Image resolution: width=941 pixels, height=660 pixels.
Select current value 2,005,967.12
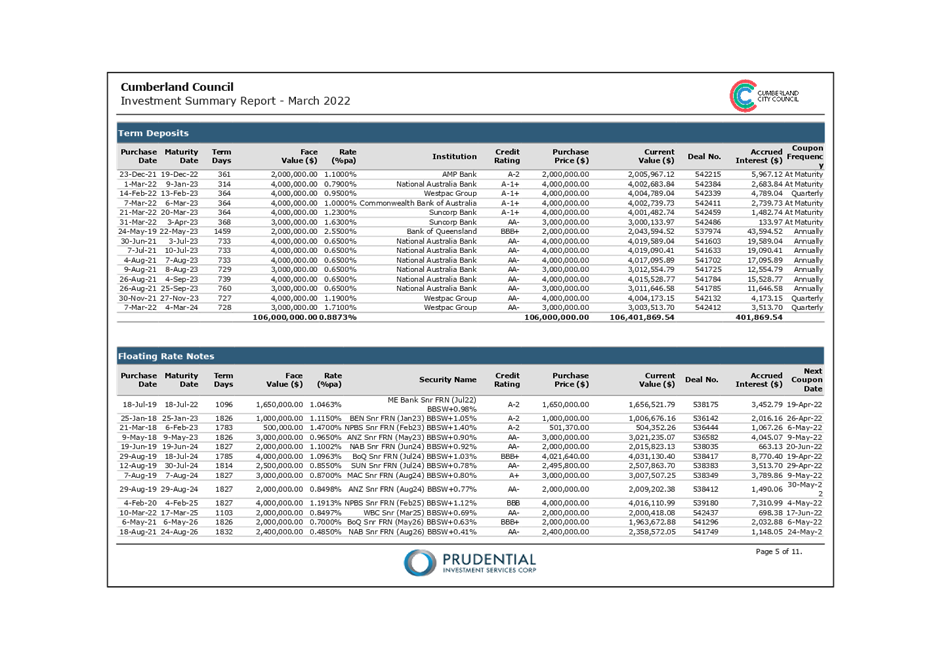pyautogui.click(x=651, y=175)
